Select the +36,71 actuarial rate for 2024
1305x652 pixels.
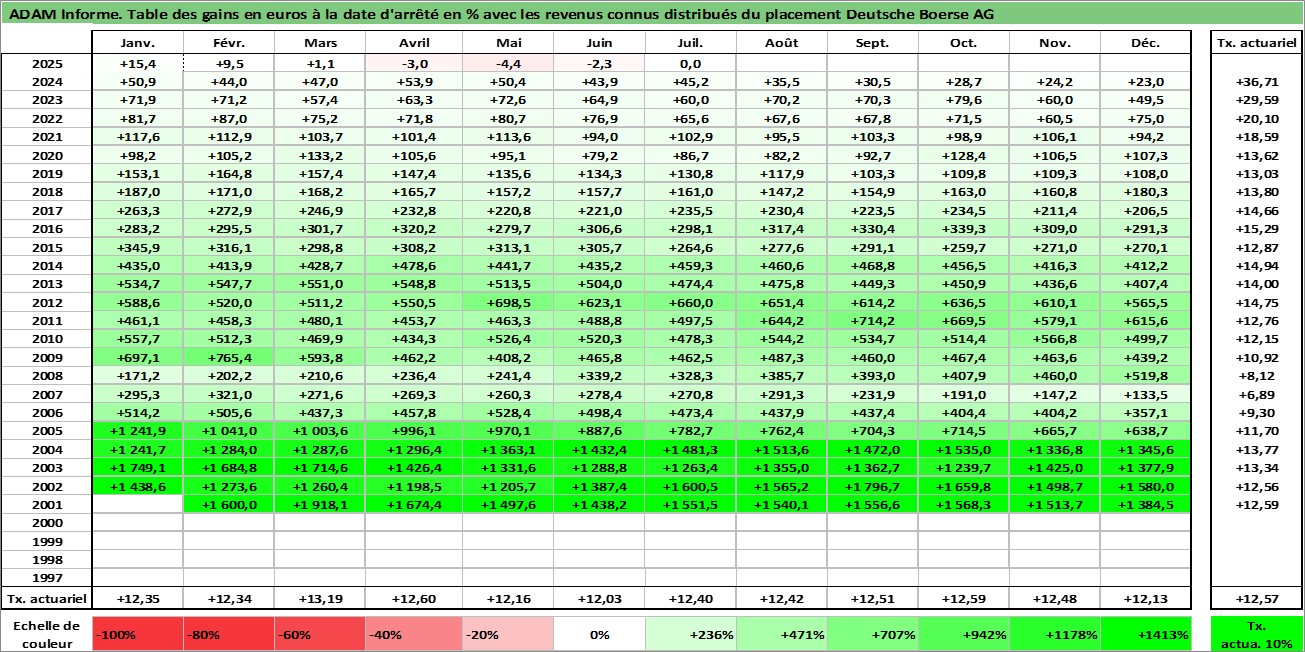tap(1256, 81)
